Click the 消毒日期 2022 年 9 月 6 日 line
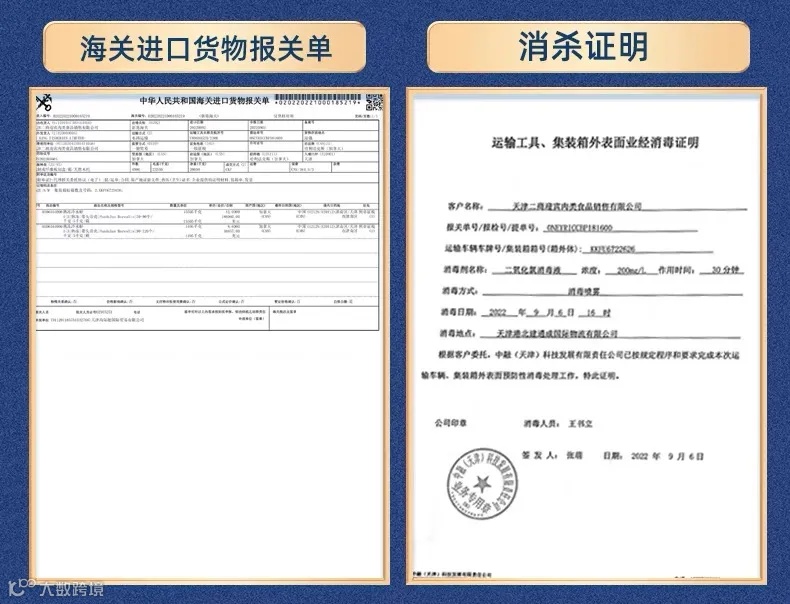Screen dimensions: 790x604 [x=525, y=313]
